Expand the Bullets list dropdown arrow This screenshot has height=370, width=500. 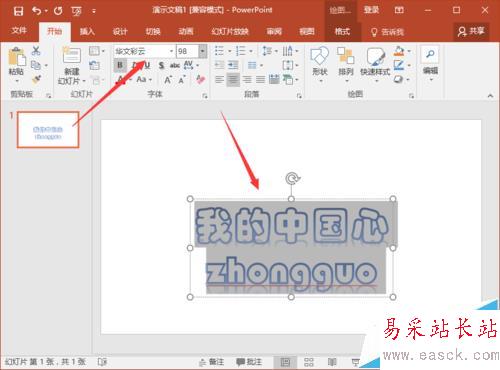230,51
